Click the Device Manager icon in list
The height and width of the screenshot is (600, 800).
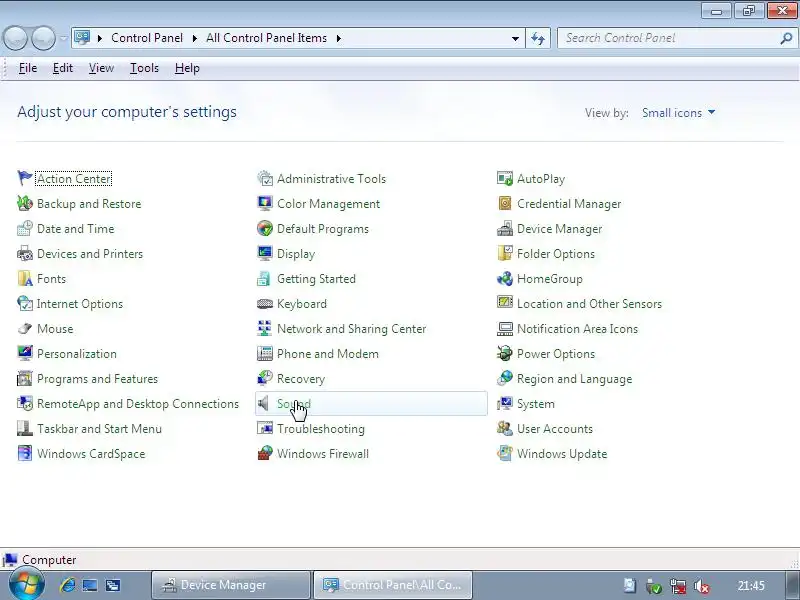(505, 229)
